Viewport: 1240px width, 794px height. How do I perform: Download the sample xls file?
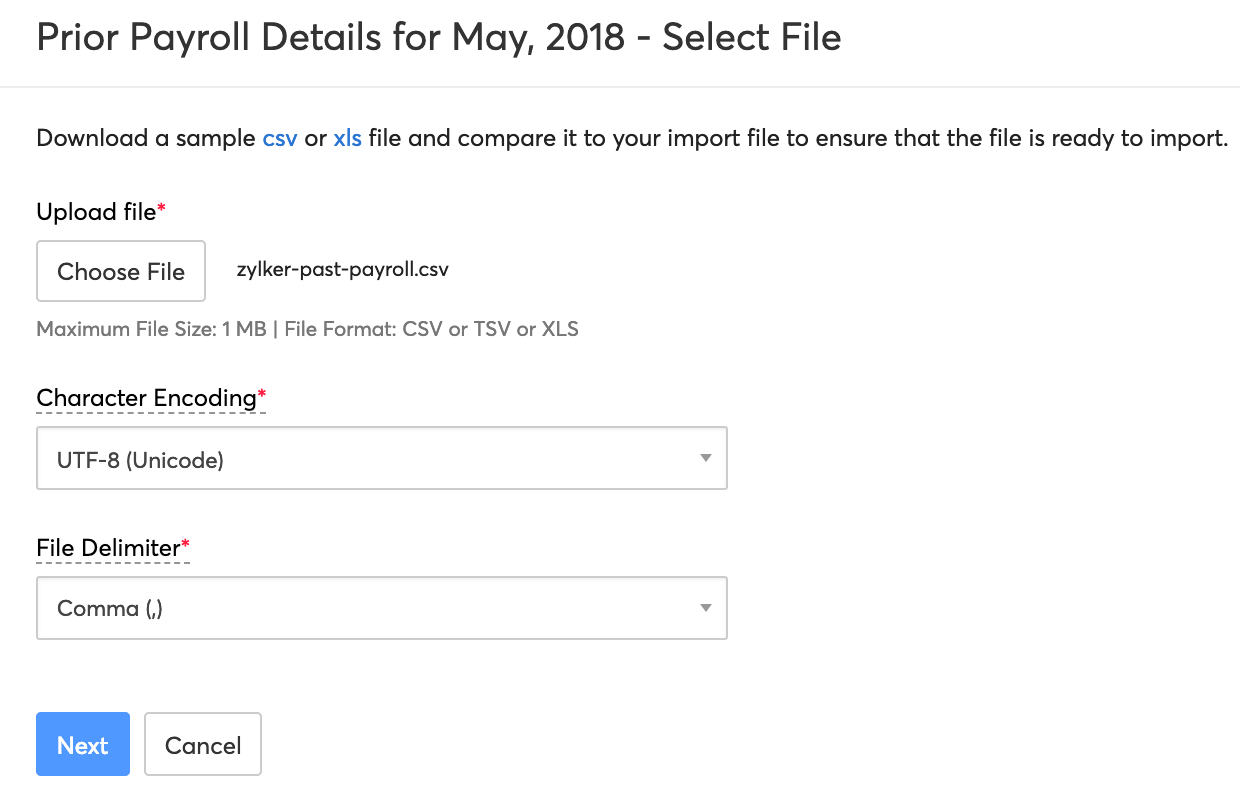tap(346, 138)
